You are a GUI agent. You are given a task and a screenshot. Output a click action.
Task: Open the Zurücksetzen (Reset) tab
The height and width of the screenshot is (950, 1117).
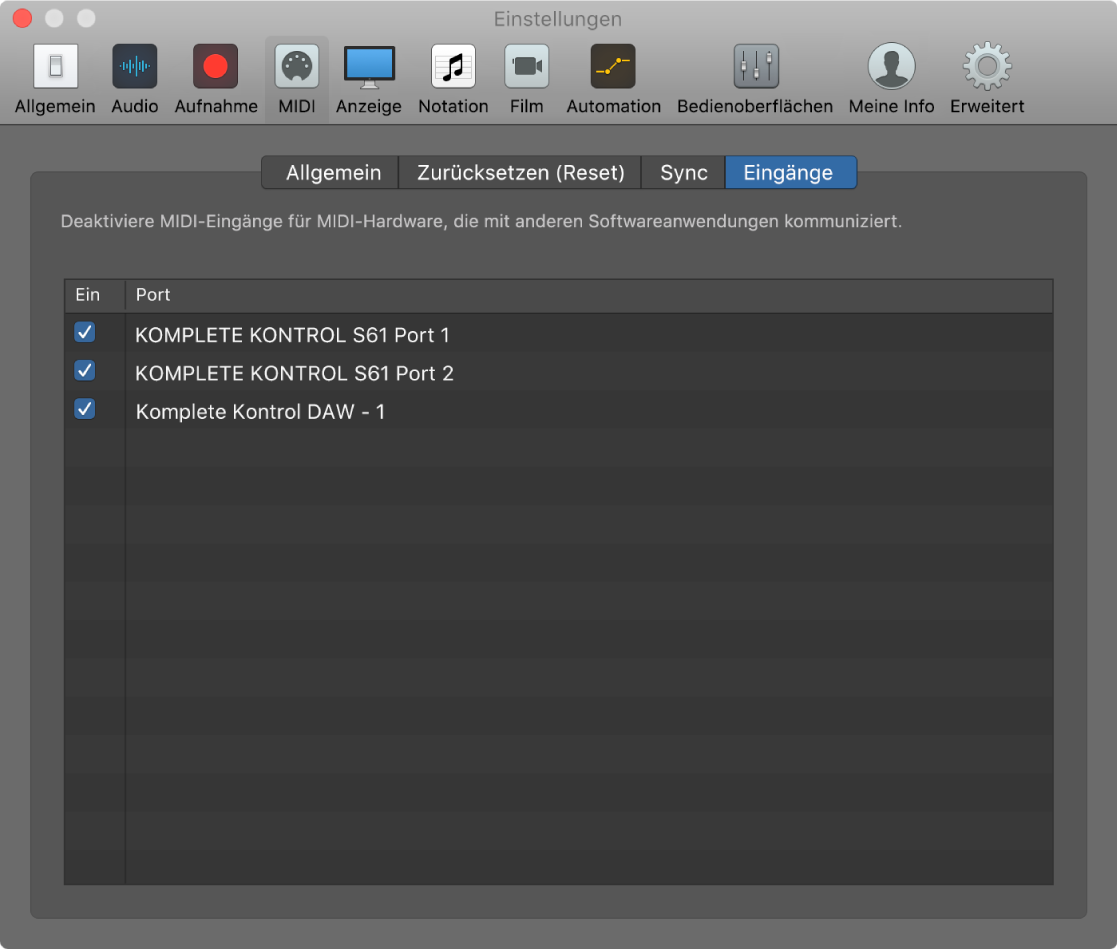click(x=520, y=173)
